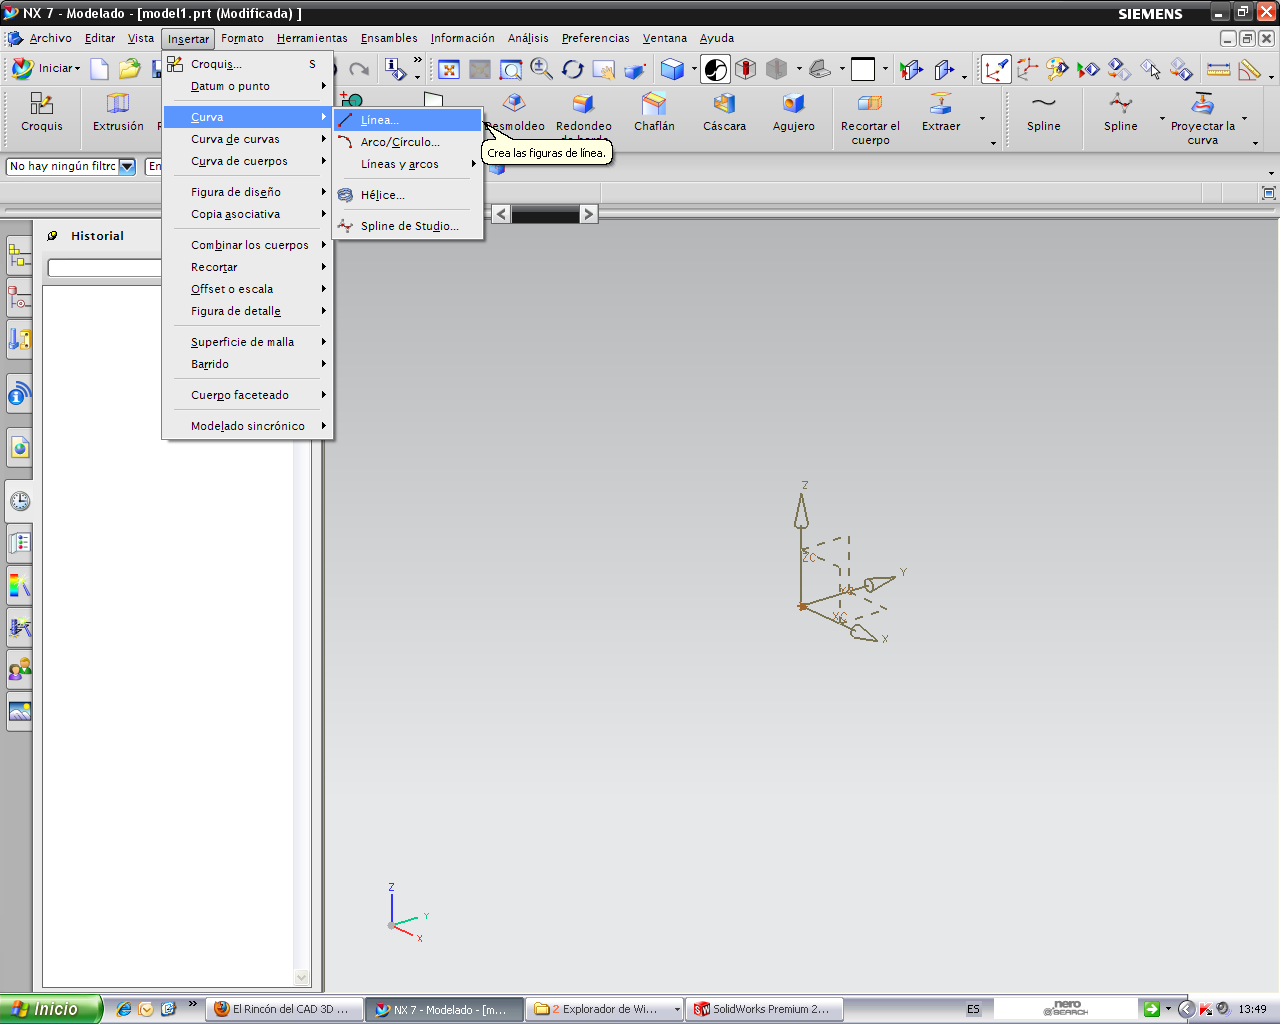The height and width of the screenshot is (1024, 1280).
Task: Choose Croquis... in the Insertar menu
Action: pyautogui.click(x=248, y=64)
